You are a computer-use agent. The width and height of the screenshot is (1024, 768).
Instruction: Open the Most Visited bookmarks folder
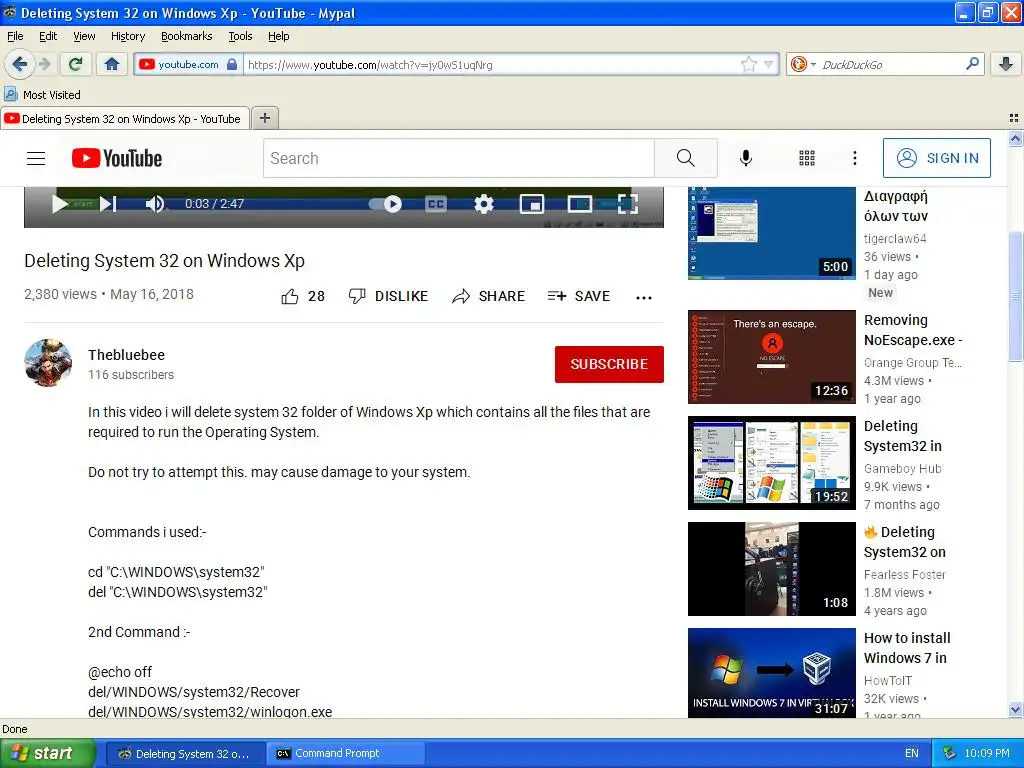coord(43,95)
